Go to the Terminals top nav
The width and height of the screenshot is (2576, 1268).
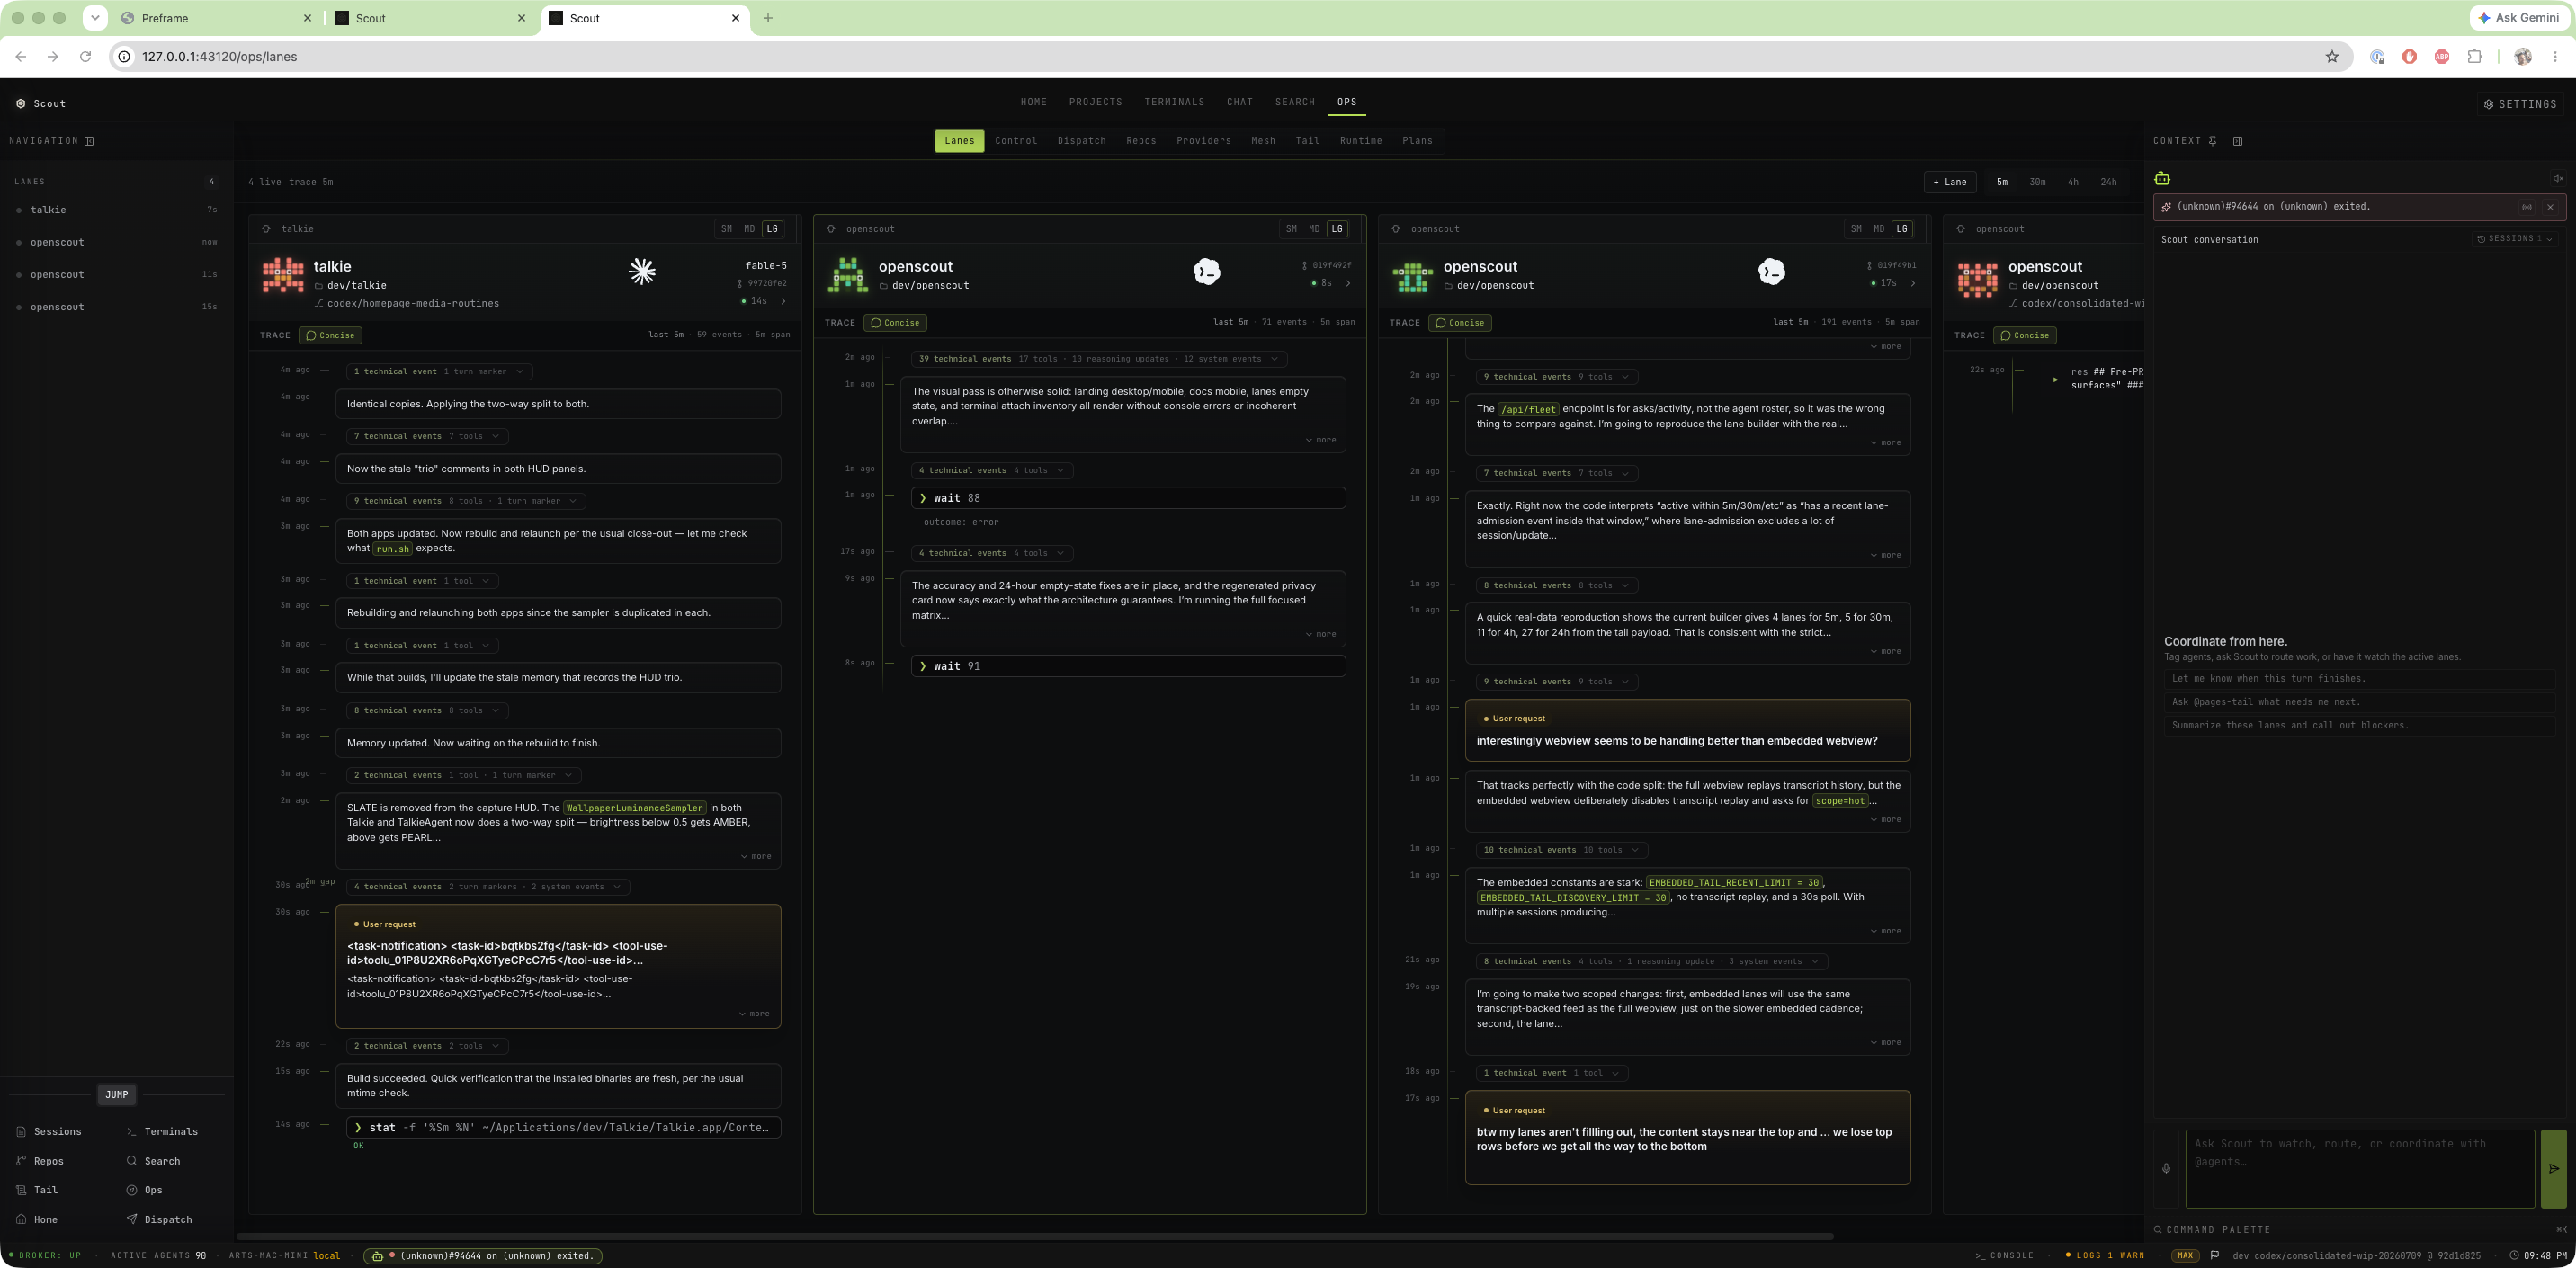1175,102
